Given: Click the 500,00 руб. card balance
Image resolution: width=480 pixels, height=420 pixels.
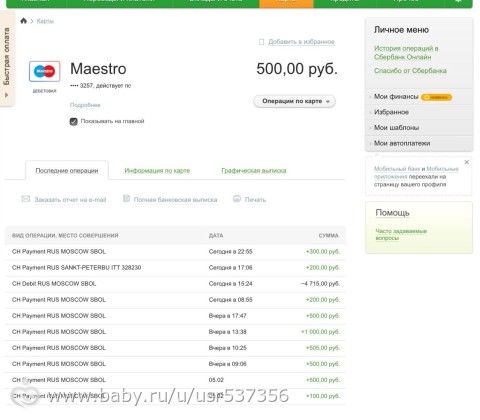Looking at the screenshot, I should (x=297, y=69).
